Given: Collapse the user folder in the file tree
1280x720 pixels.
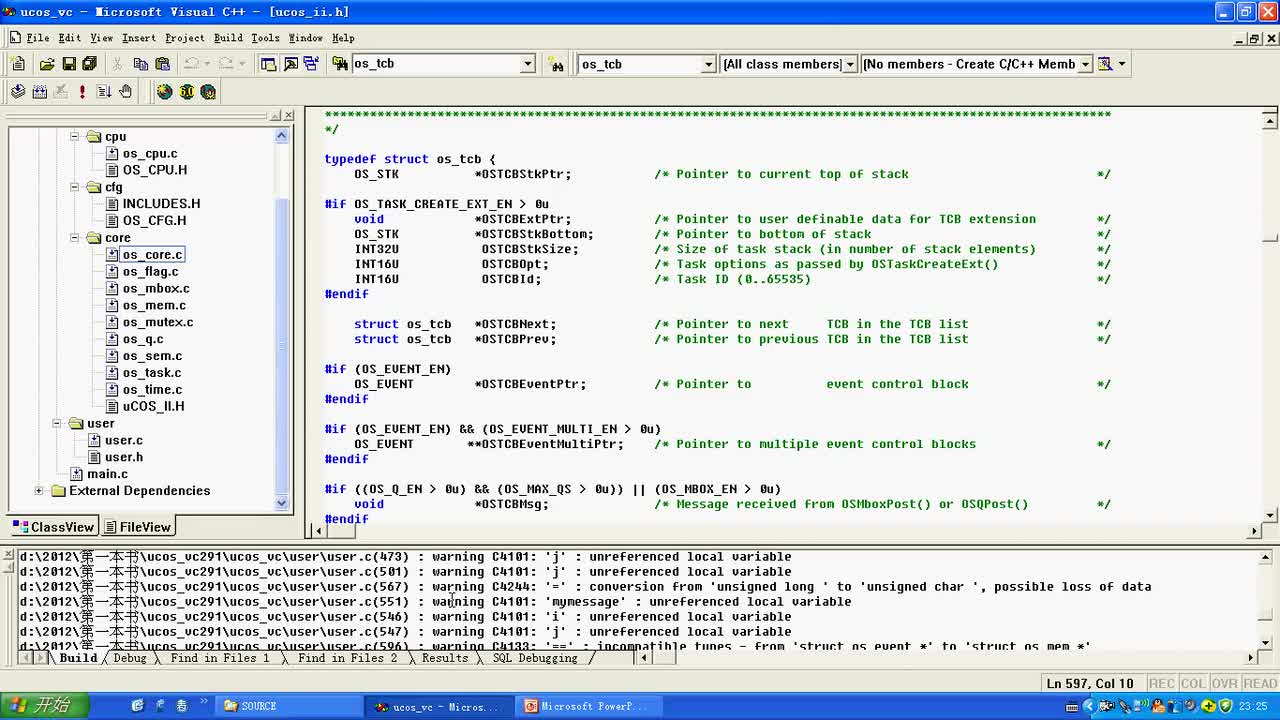Looking at the screenshot, I should point(57,423).
